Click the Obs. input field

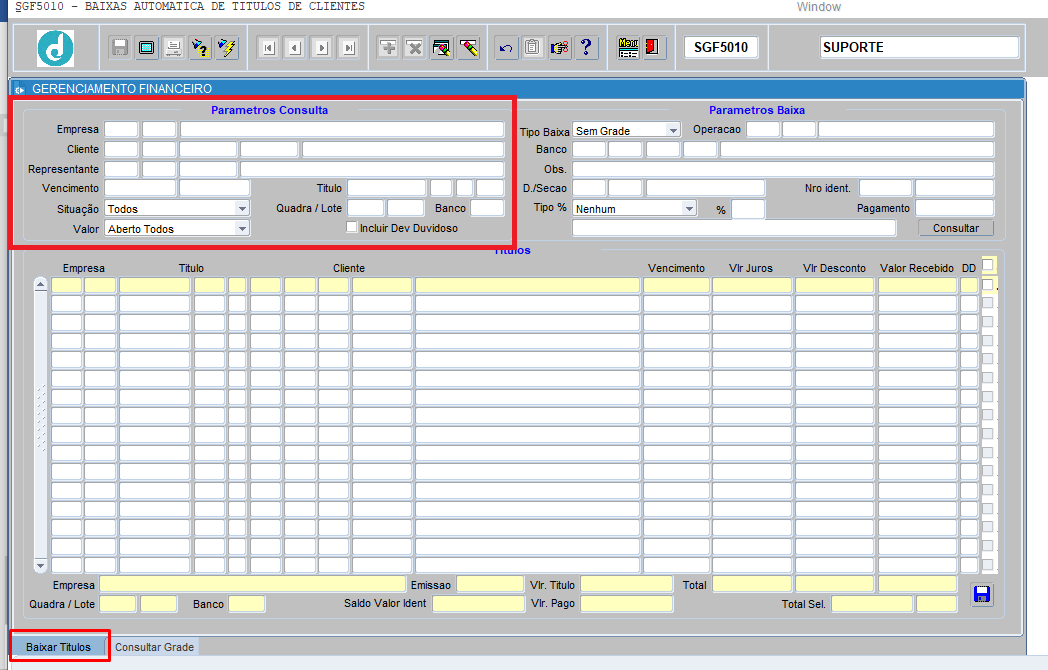pyautogui.click(x=783, y=169)
